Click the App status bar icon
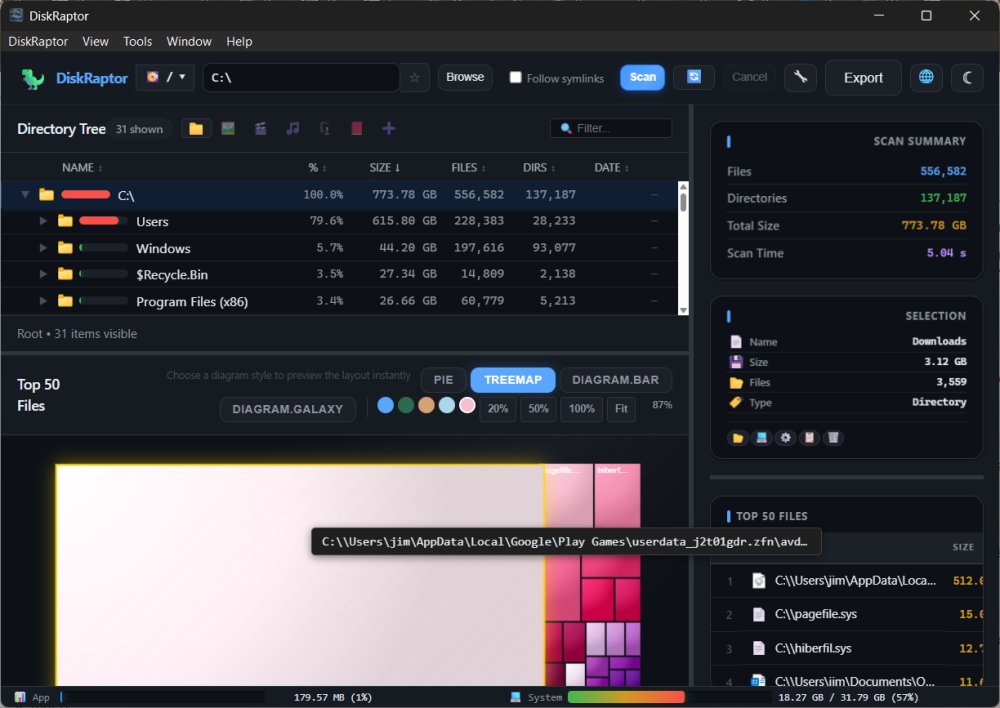The width and height of the screenshot is (1000, 708). tap(20, 697)
